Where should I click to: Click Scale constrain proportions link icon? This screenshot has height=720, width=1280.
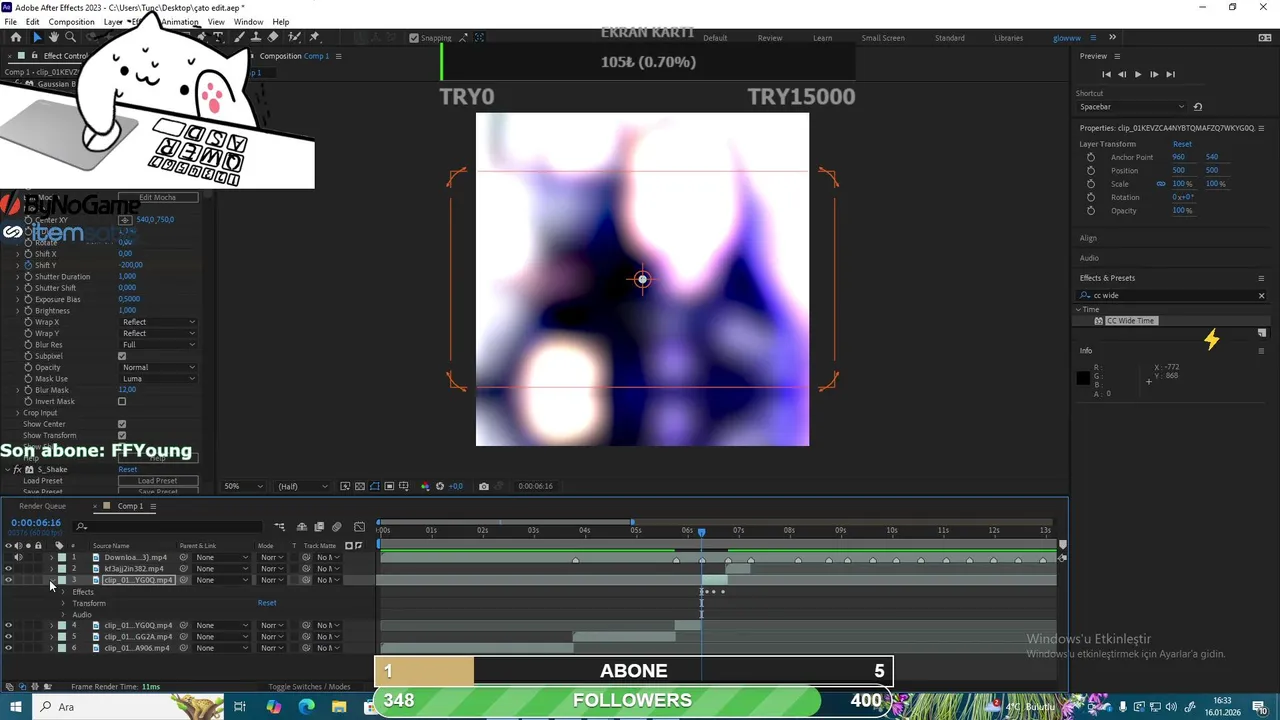[x=1161, y=184]
